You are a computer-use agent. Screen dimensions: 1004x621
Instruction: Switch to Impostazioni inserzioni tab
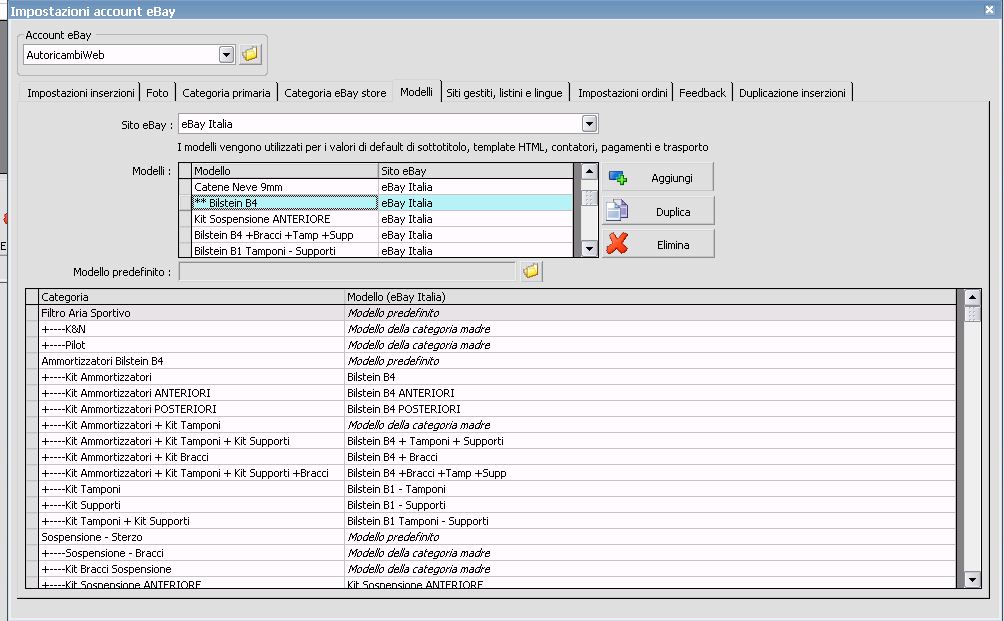[81, 93]
